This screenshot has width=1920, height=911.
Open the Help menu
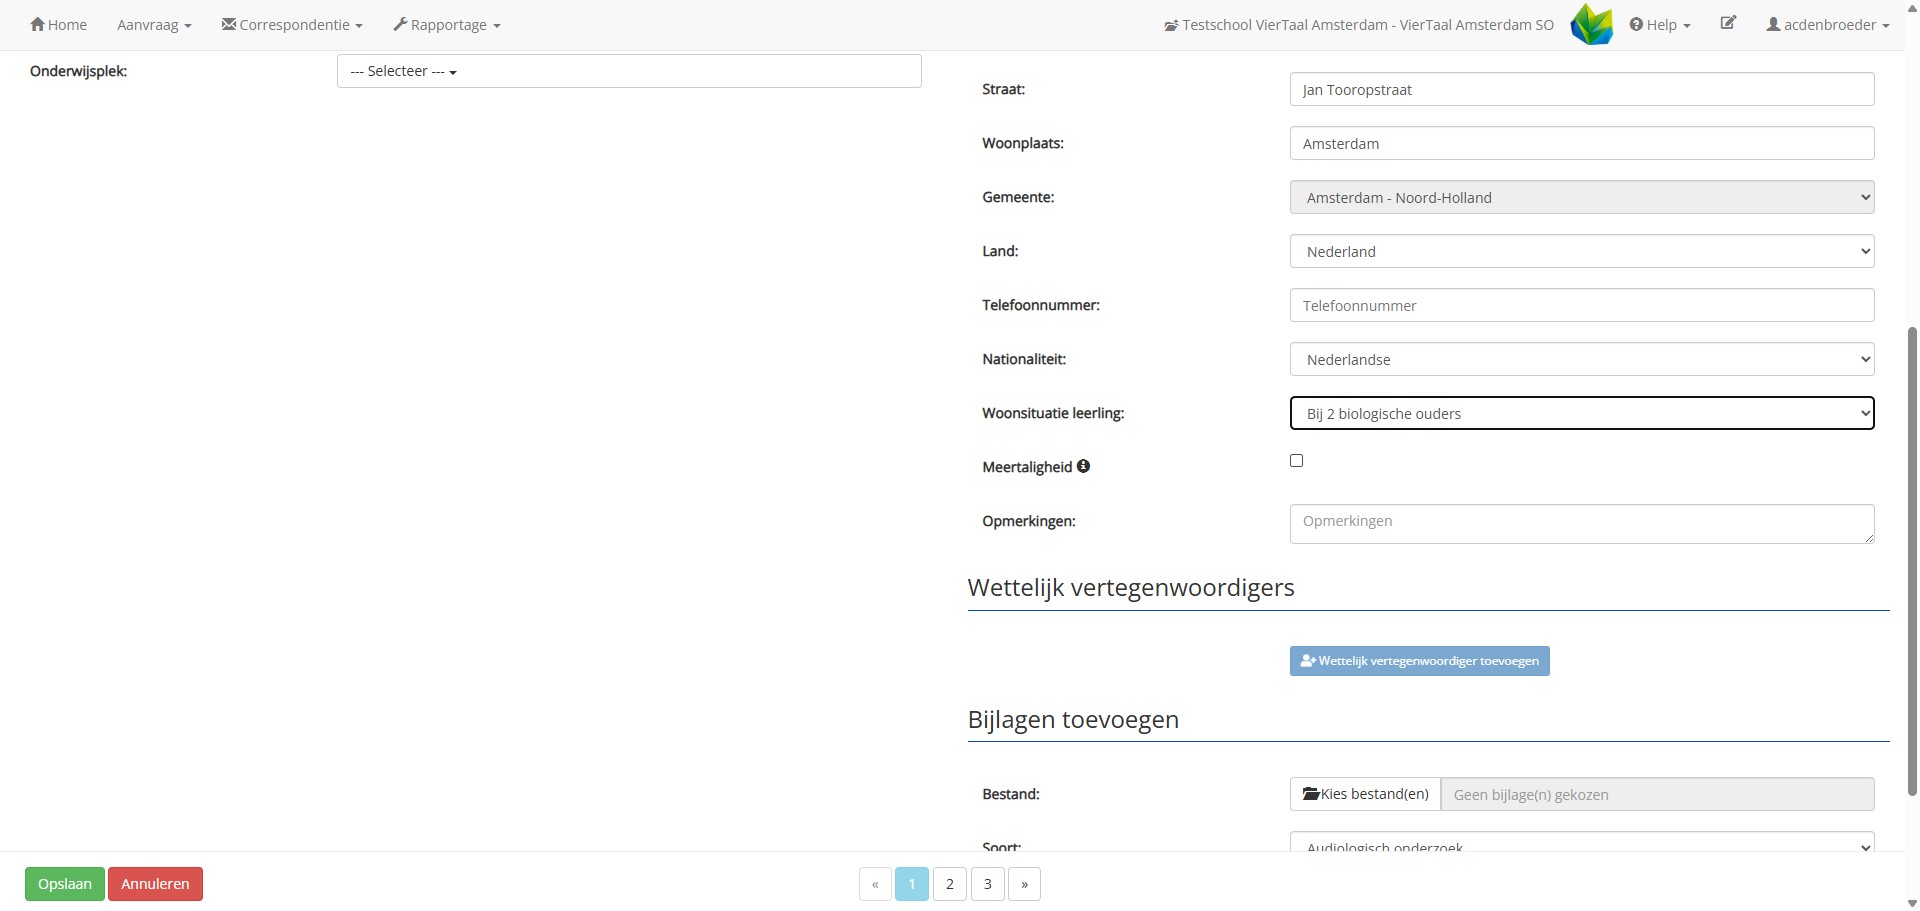coord(1660,25)
